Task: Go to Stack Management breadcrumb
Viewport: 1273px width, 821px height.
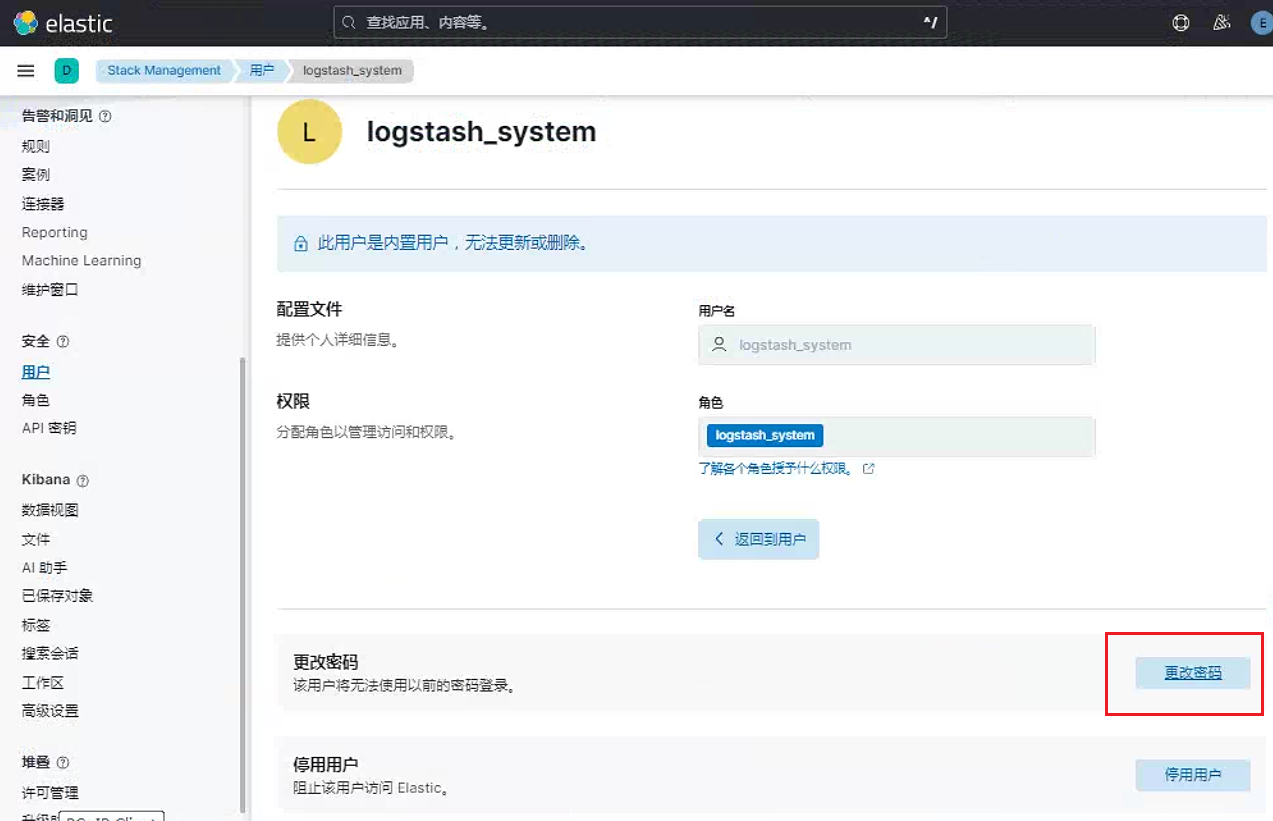Action: (164, 71)
